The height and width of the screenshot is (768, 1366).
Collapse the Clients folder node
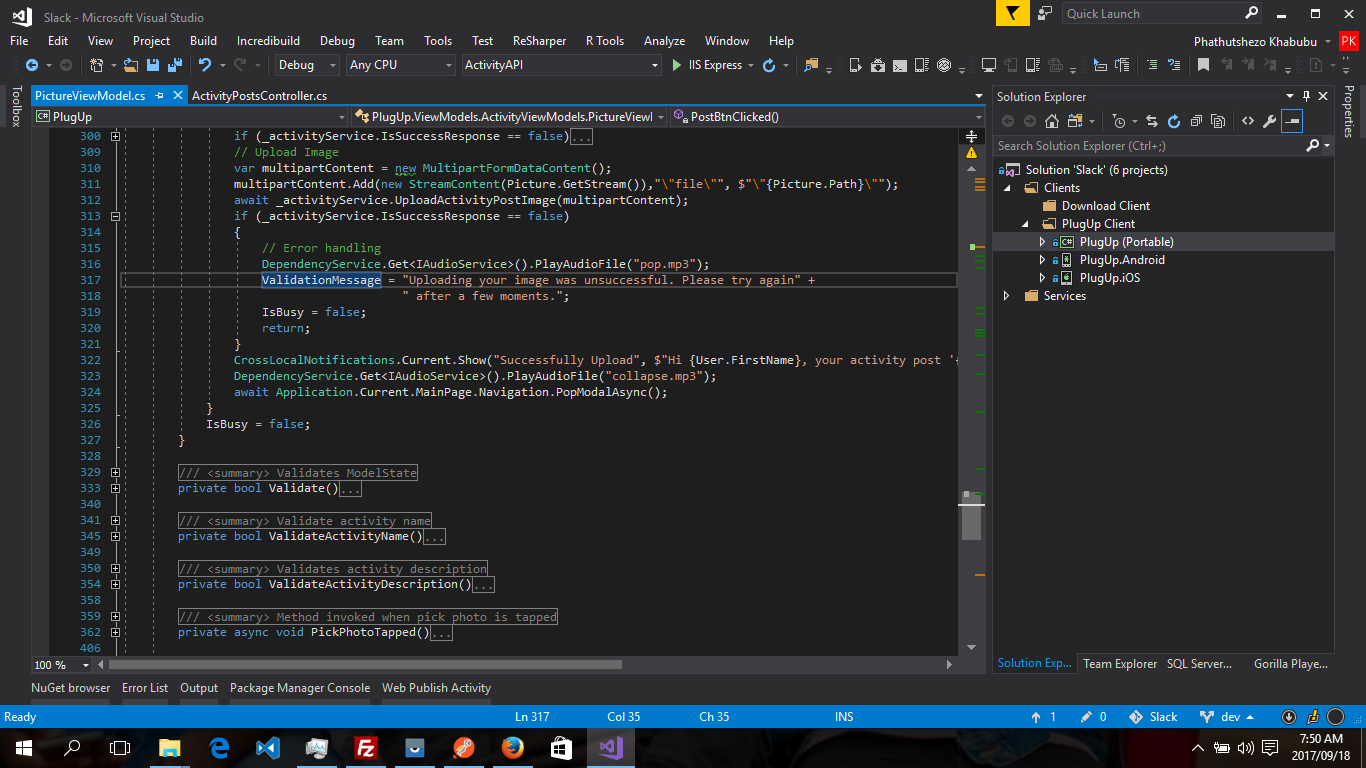click(1006, 188)
